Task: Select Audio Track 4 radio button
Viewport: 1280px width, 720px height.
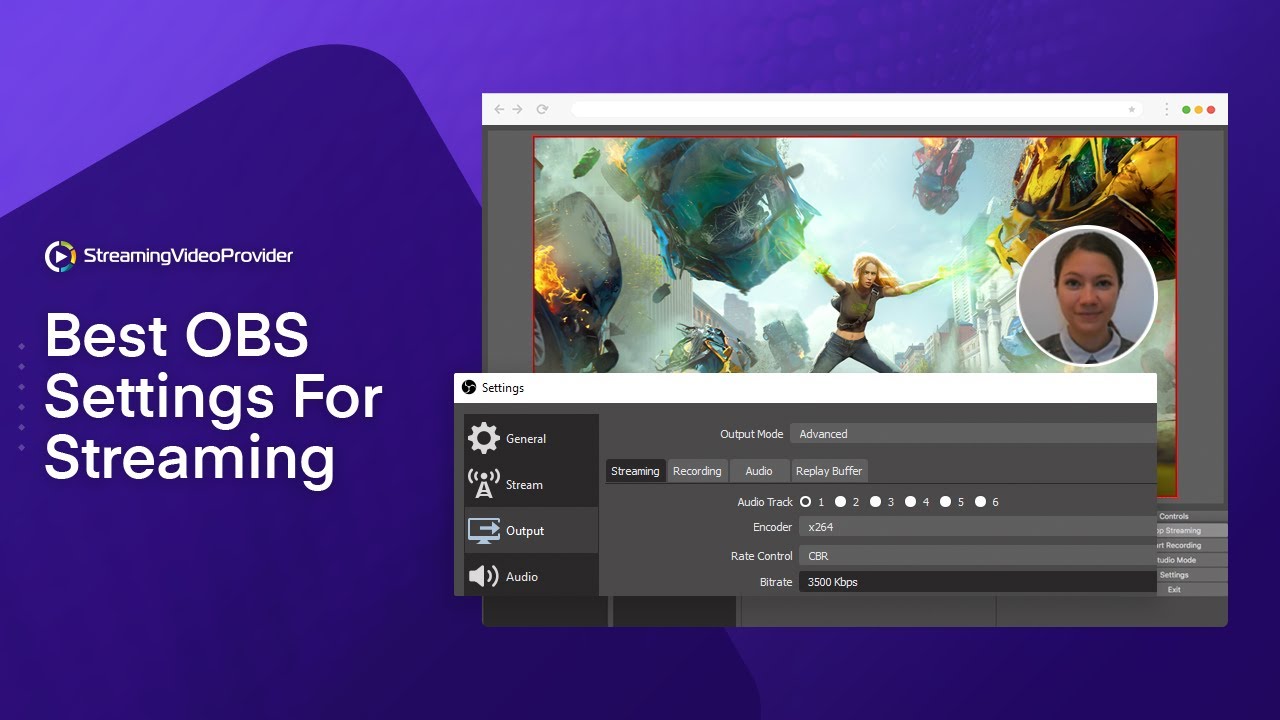Action: (911, 502)
